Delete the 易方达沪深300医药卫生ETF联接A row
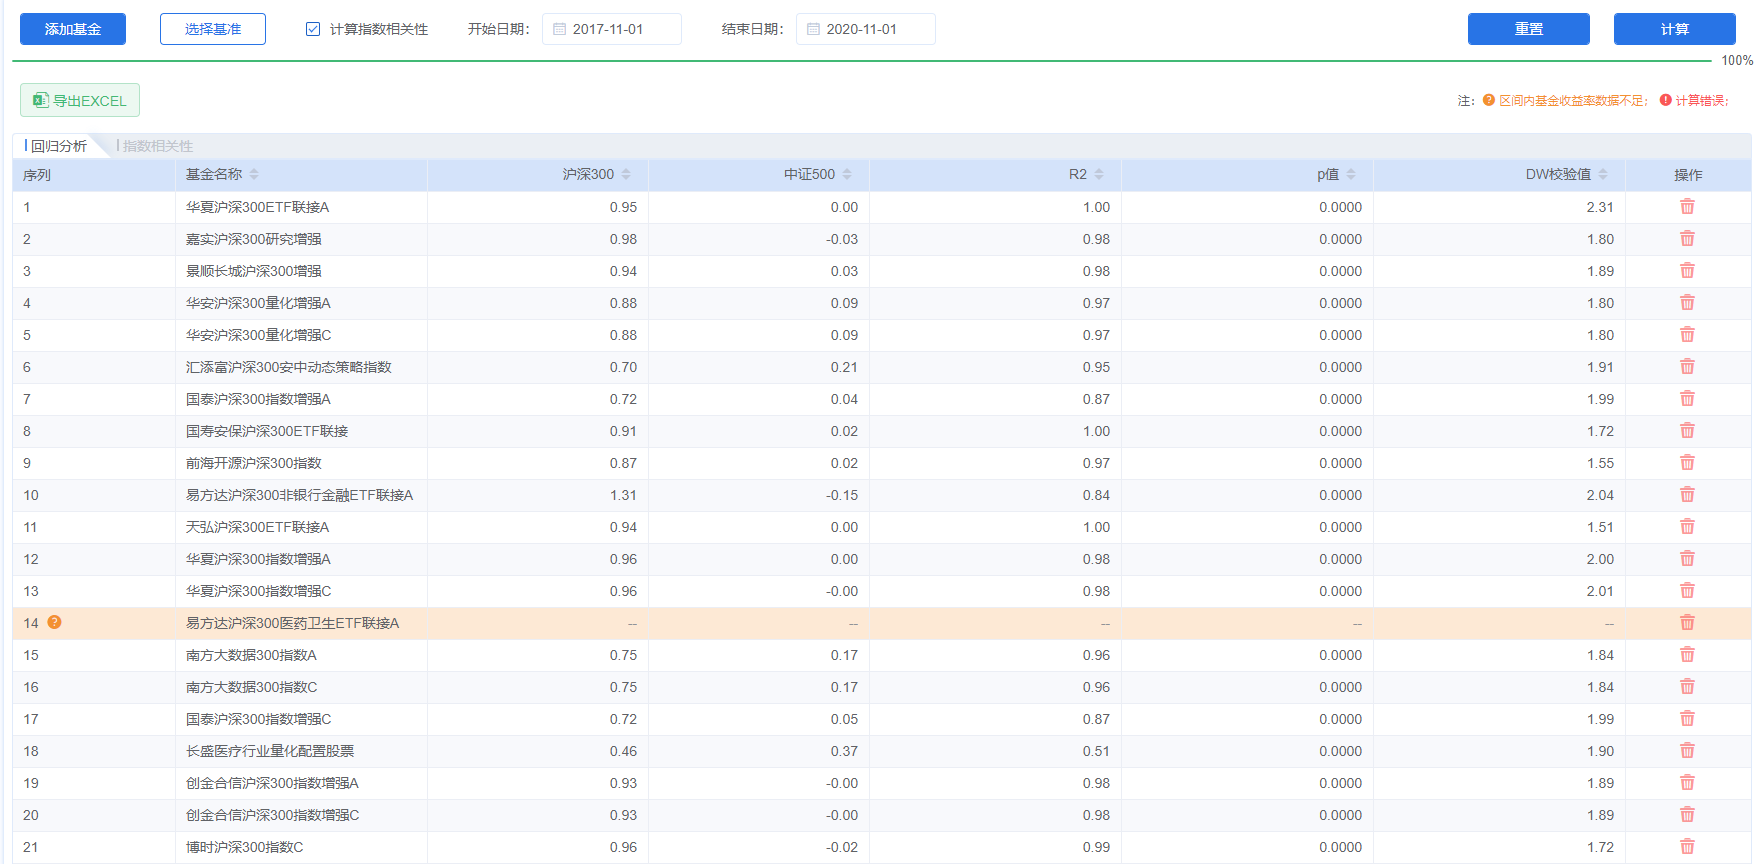The height and width of the screenshot is (864, 1757). coord(1687,622)
